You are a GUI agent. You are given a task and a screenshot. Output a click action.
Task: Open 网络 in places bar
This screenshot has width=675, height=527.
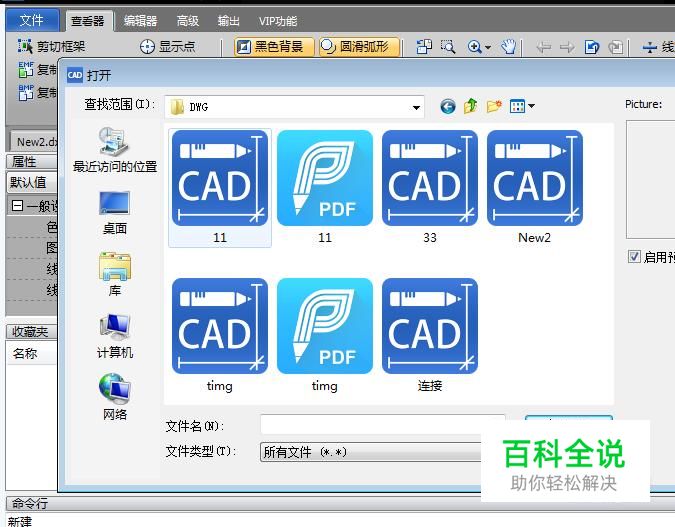coord(115,397)
